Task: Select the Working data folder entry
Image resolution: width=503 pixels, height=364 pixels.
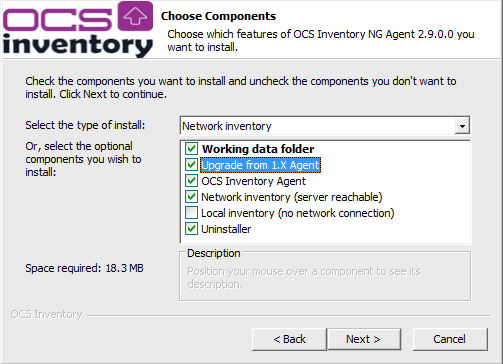Action: (x=258, y=149)
